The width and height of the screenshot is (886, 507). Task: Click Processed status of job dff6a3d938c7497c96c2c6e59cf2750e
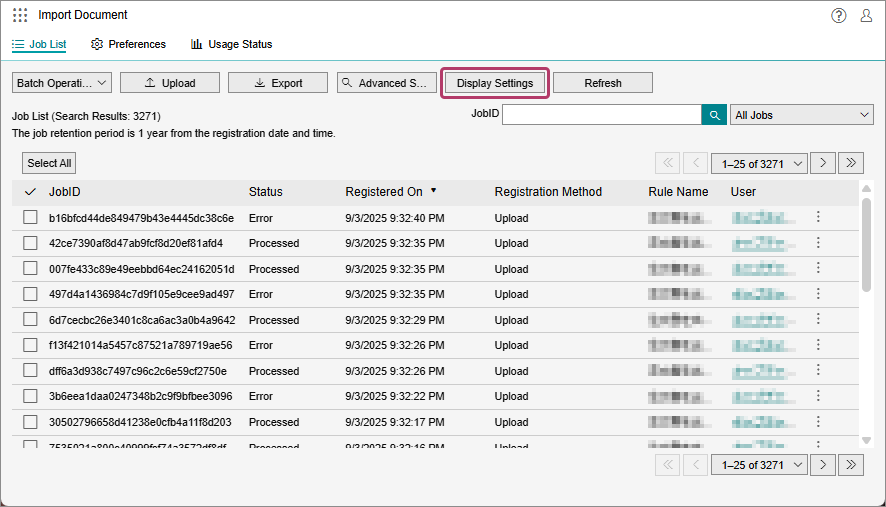click(274, 371)
